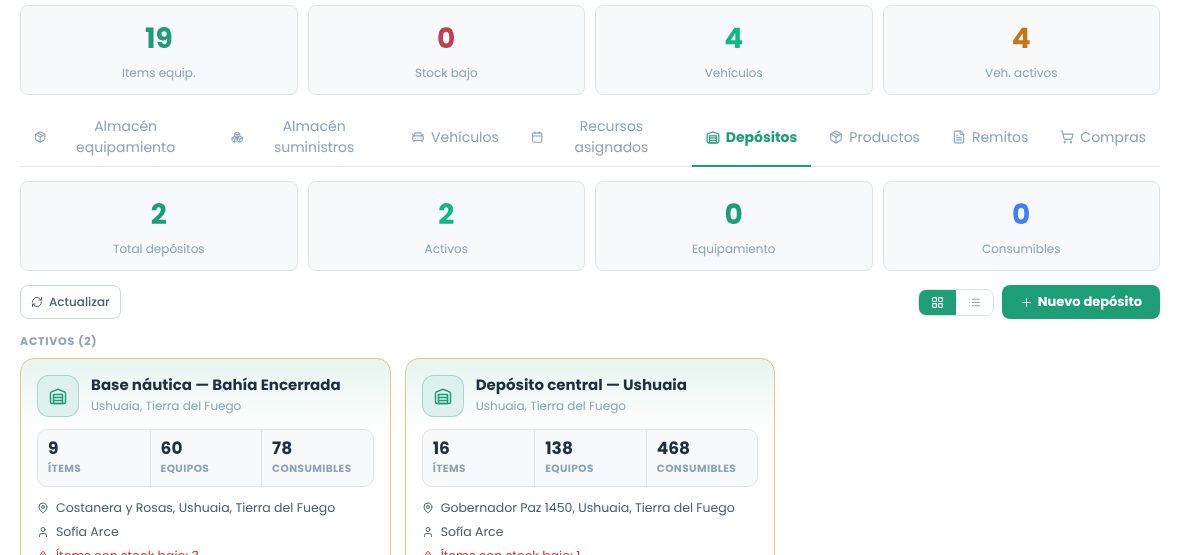Open the Recursos asignados tab
Image resolution: width=1180 pixels, height=555 pixels.
[597, 137]
